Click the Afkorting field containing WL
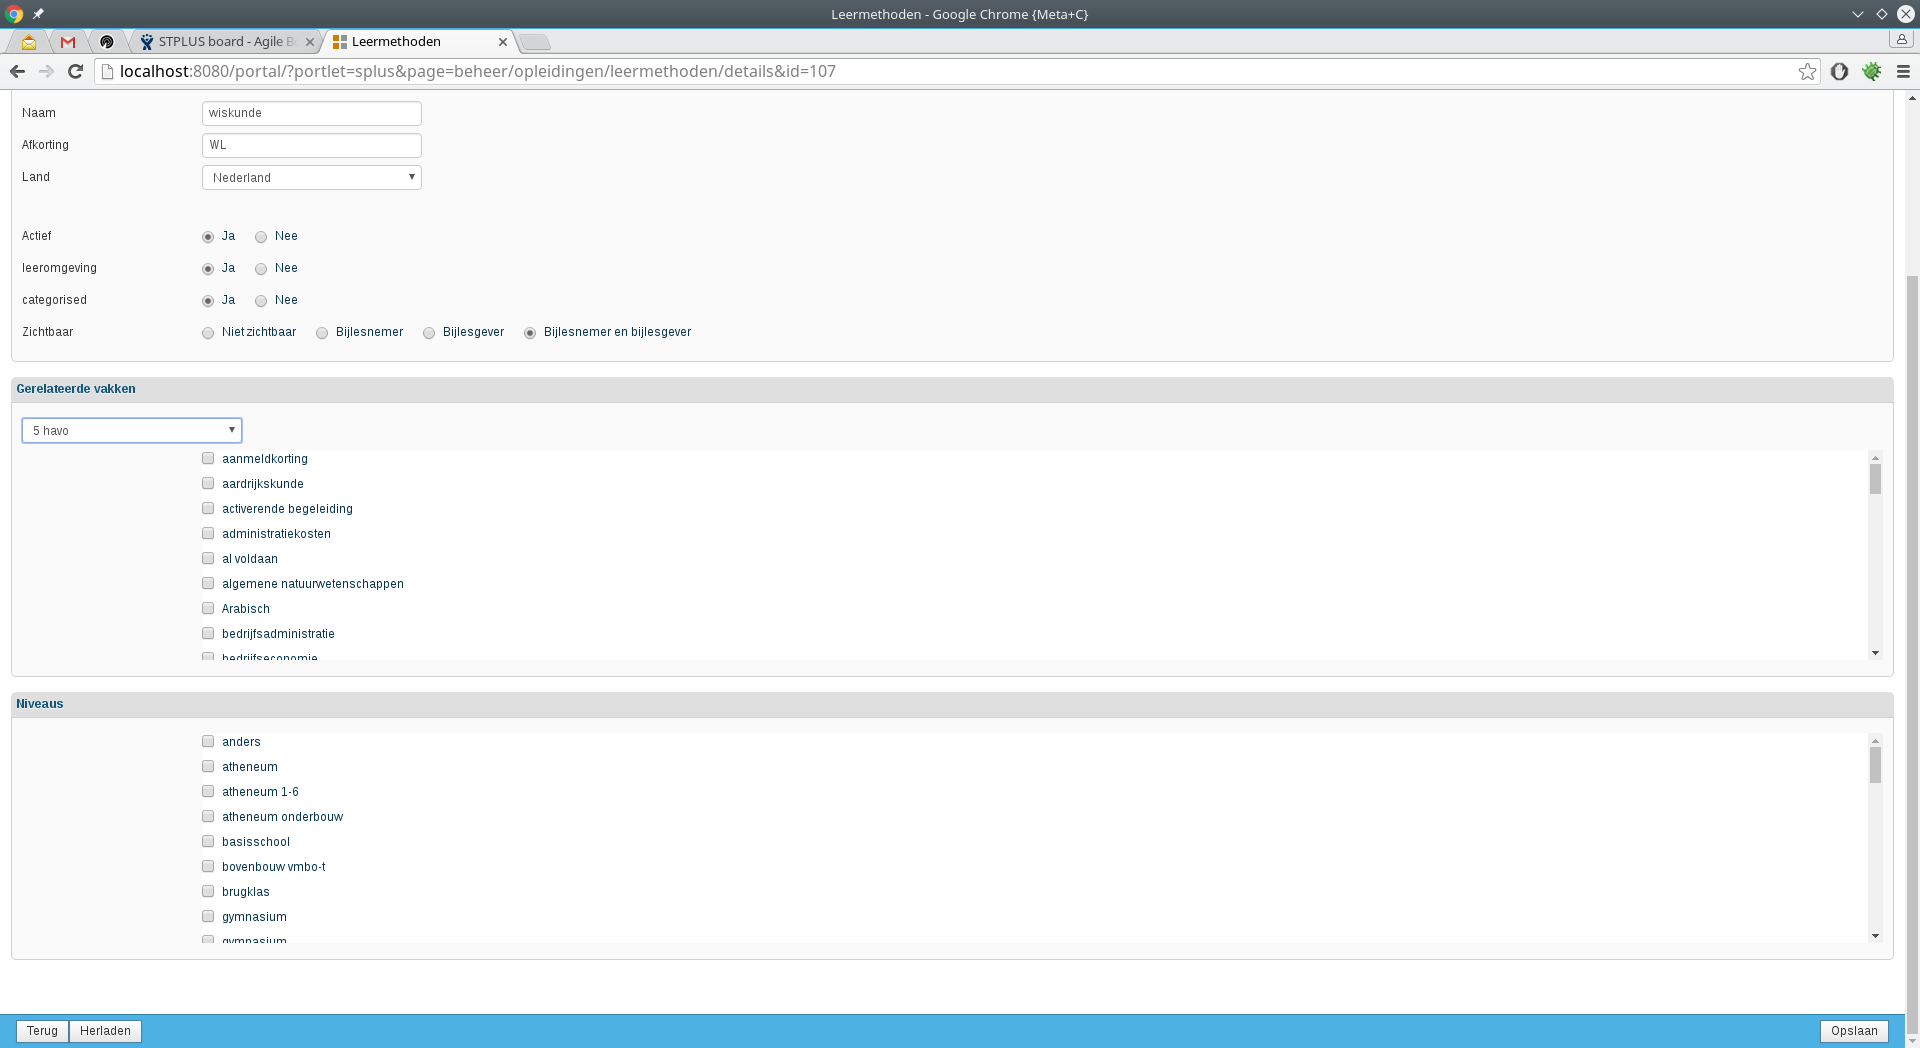 tap(312, 145)
